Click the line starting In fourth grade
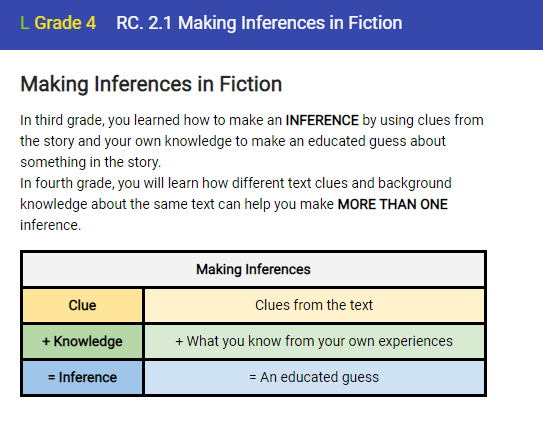This screenshot has width=543, height=432. 236,183
